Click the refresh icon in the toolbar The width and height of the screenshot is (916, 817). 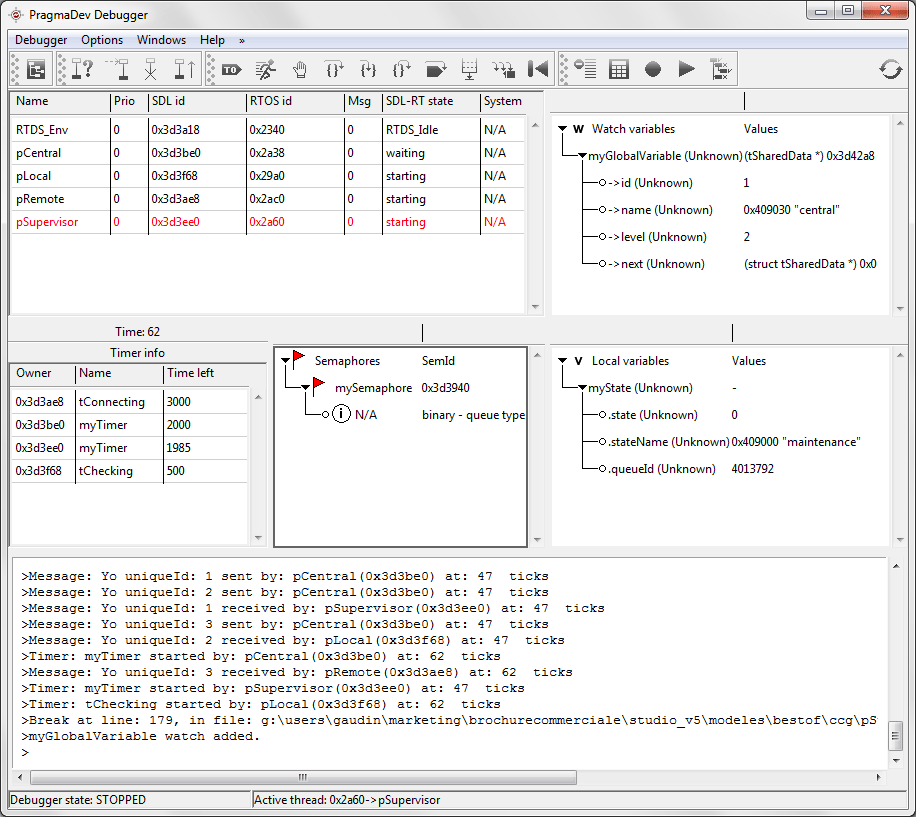(x=890, y=69)
